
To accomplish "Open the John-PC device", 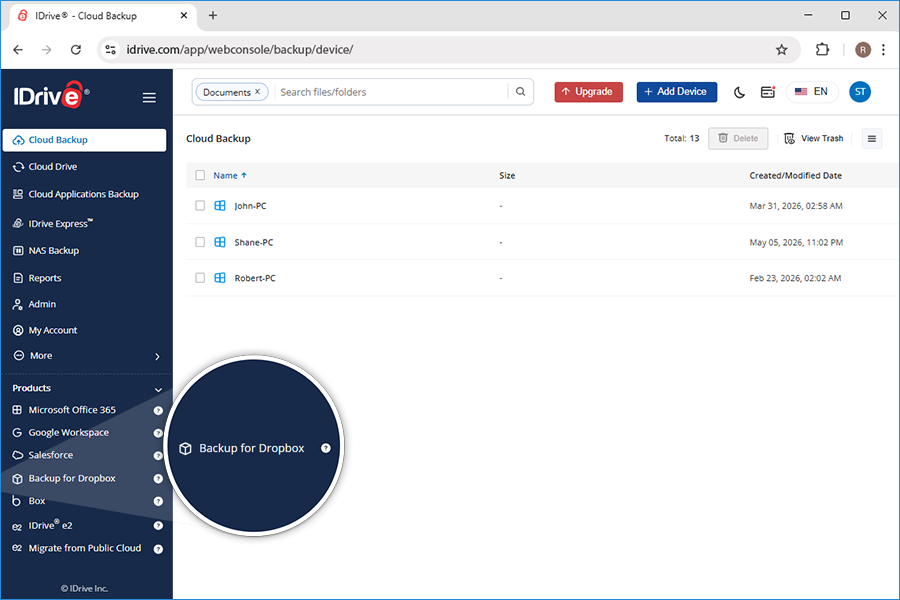I will (250, 206).
